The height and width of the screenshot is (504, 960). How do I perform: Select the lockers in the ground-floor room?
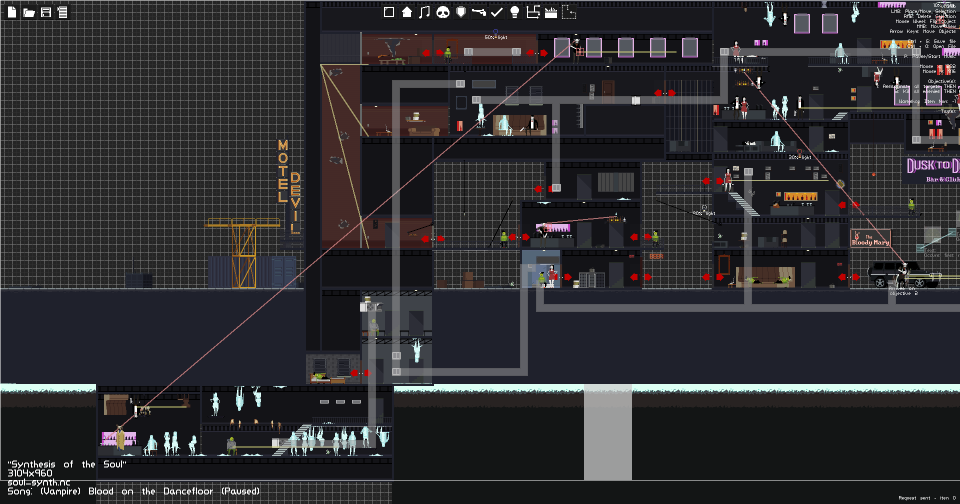click(592, 279)
